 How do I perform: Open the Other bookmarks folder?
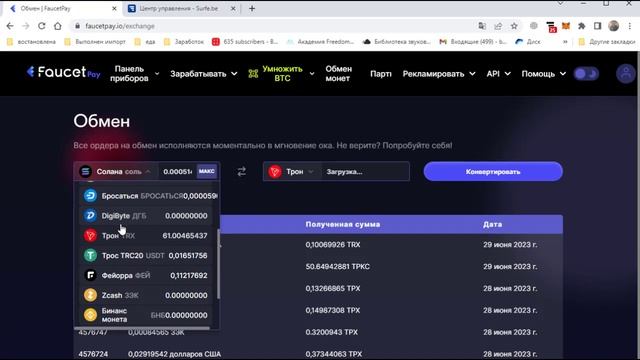607,42
